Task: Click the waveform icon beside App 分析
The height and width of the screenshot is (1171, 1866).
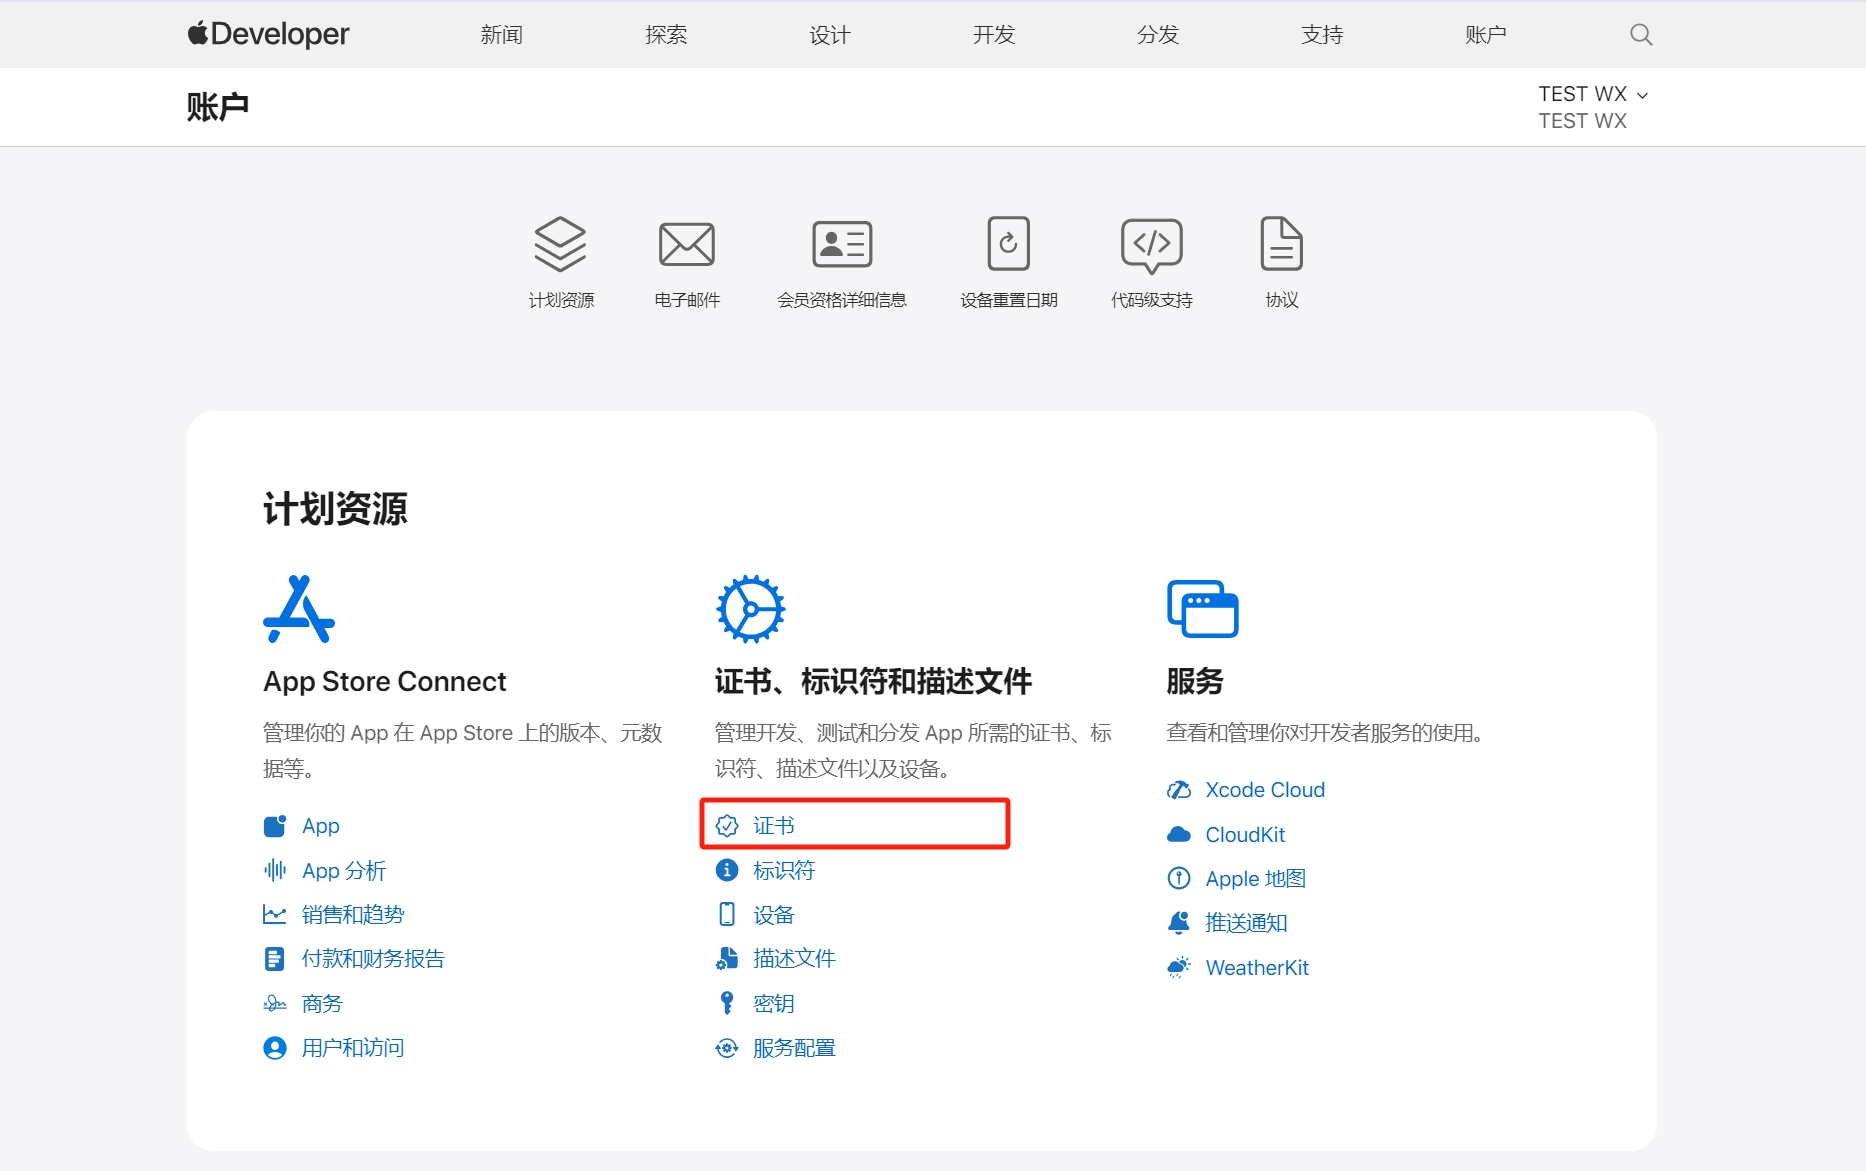Action: point(275,870)
